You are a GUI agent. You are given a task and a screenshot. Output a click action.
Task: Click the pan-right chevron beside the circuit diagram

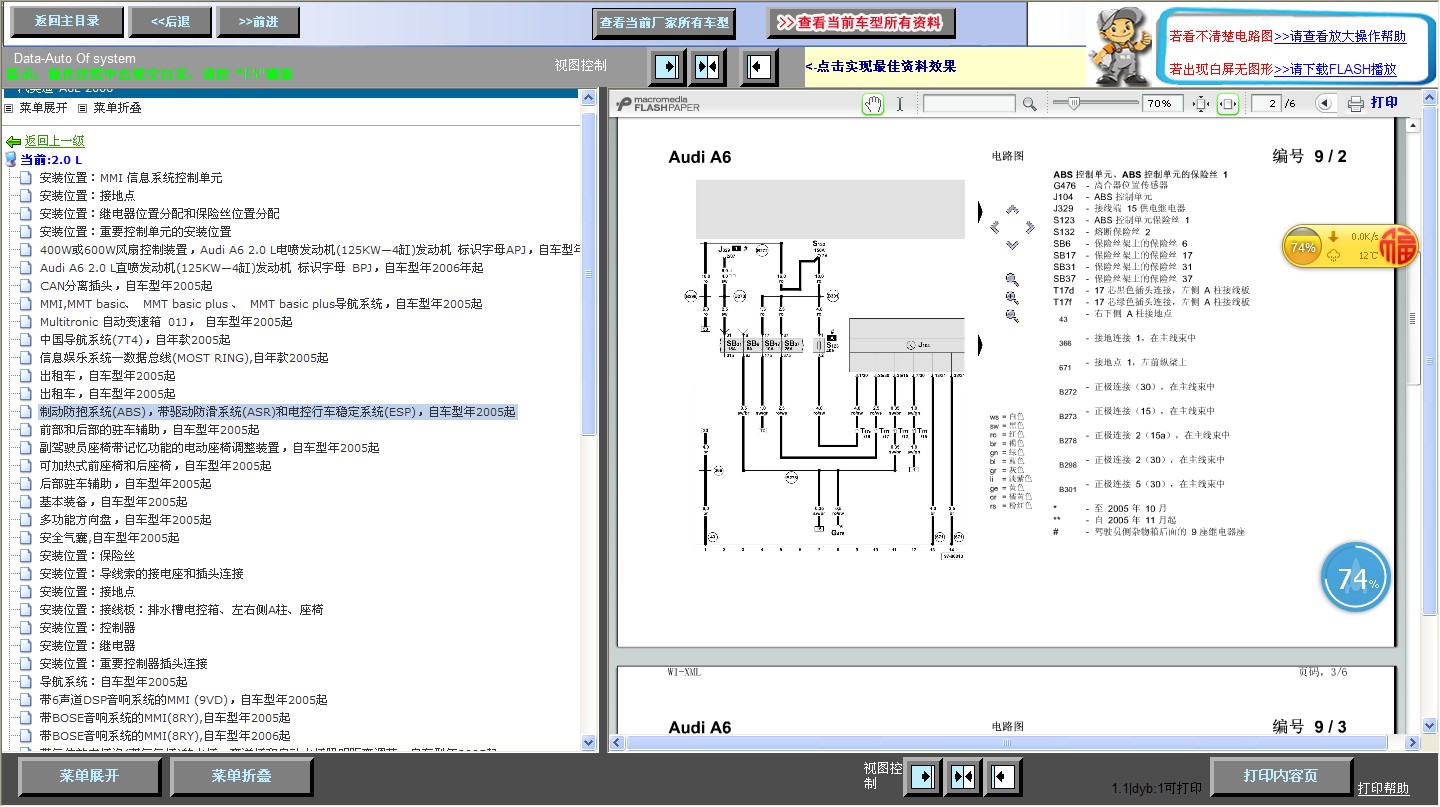1030,227
